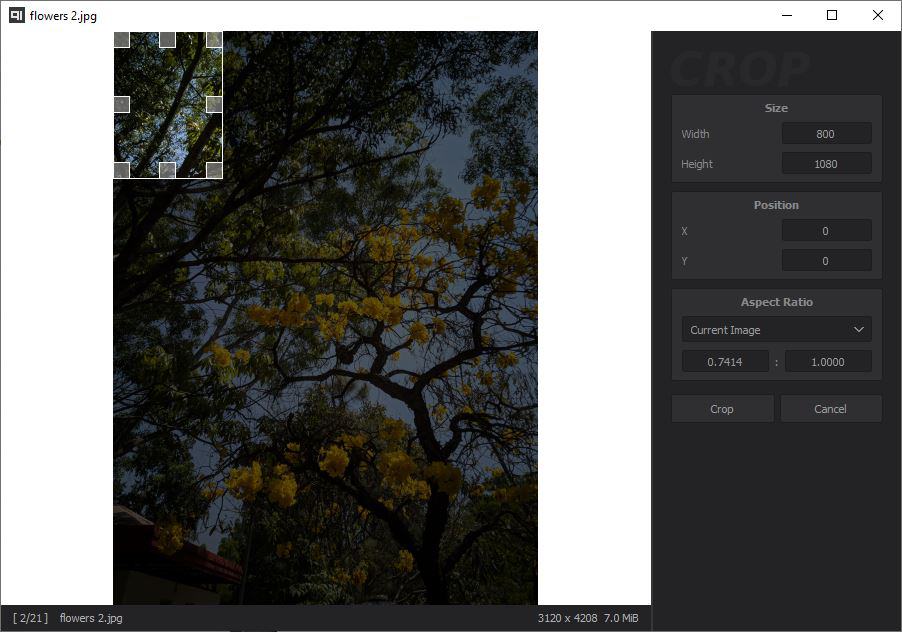The width and height of the screenshot is (902, 632).
Task: Click the aspect ratio 0.7414 value field
Action: pyautogui.click(x=725, y=362)
